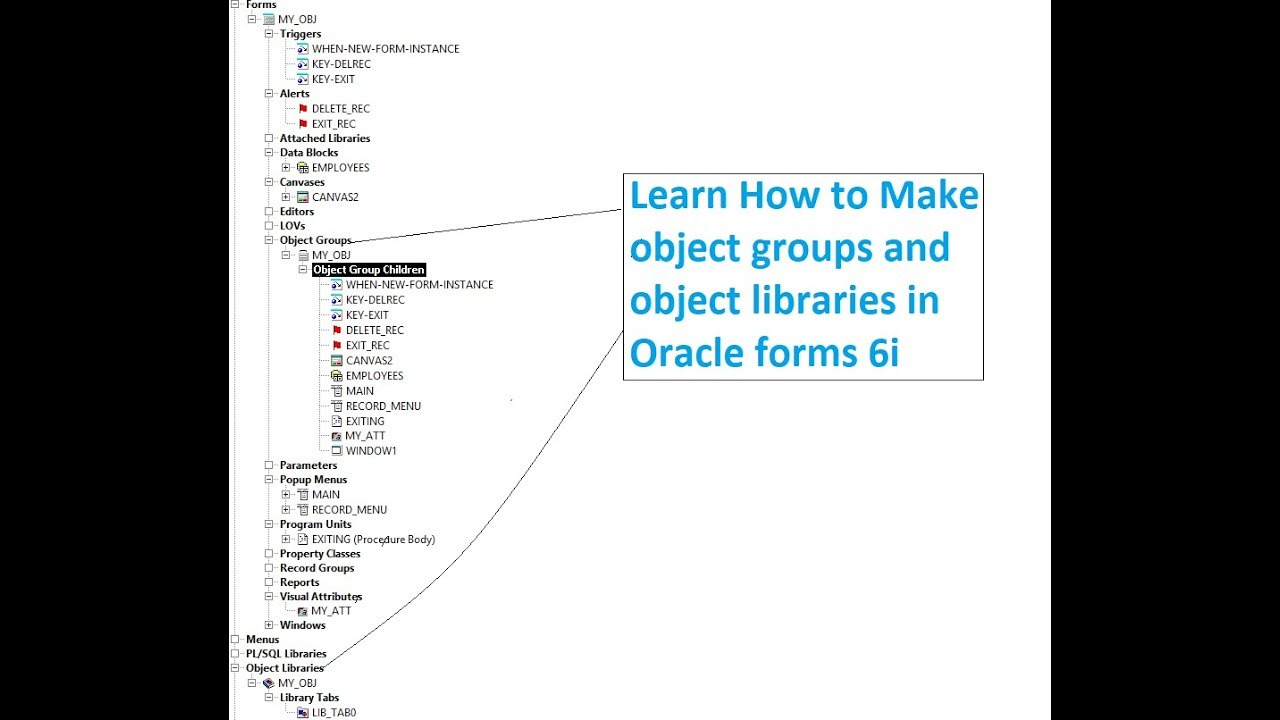Click the trigger icon of WHEN-NEW-FORM-INSTANCE in Object Group Children
Viewport: 1280px width, 720px height.
click(x=337, y=284)
